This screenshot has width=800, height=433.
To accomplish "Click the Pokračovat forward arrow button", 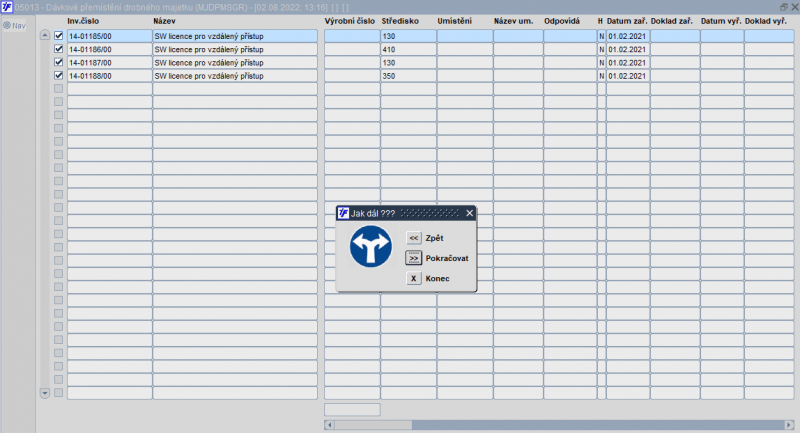I will 414,258.
